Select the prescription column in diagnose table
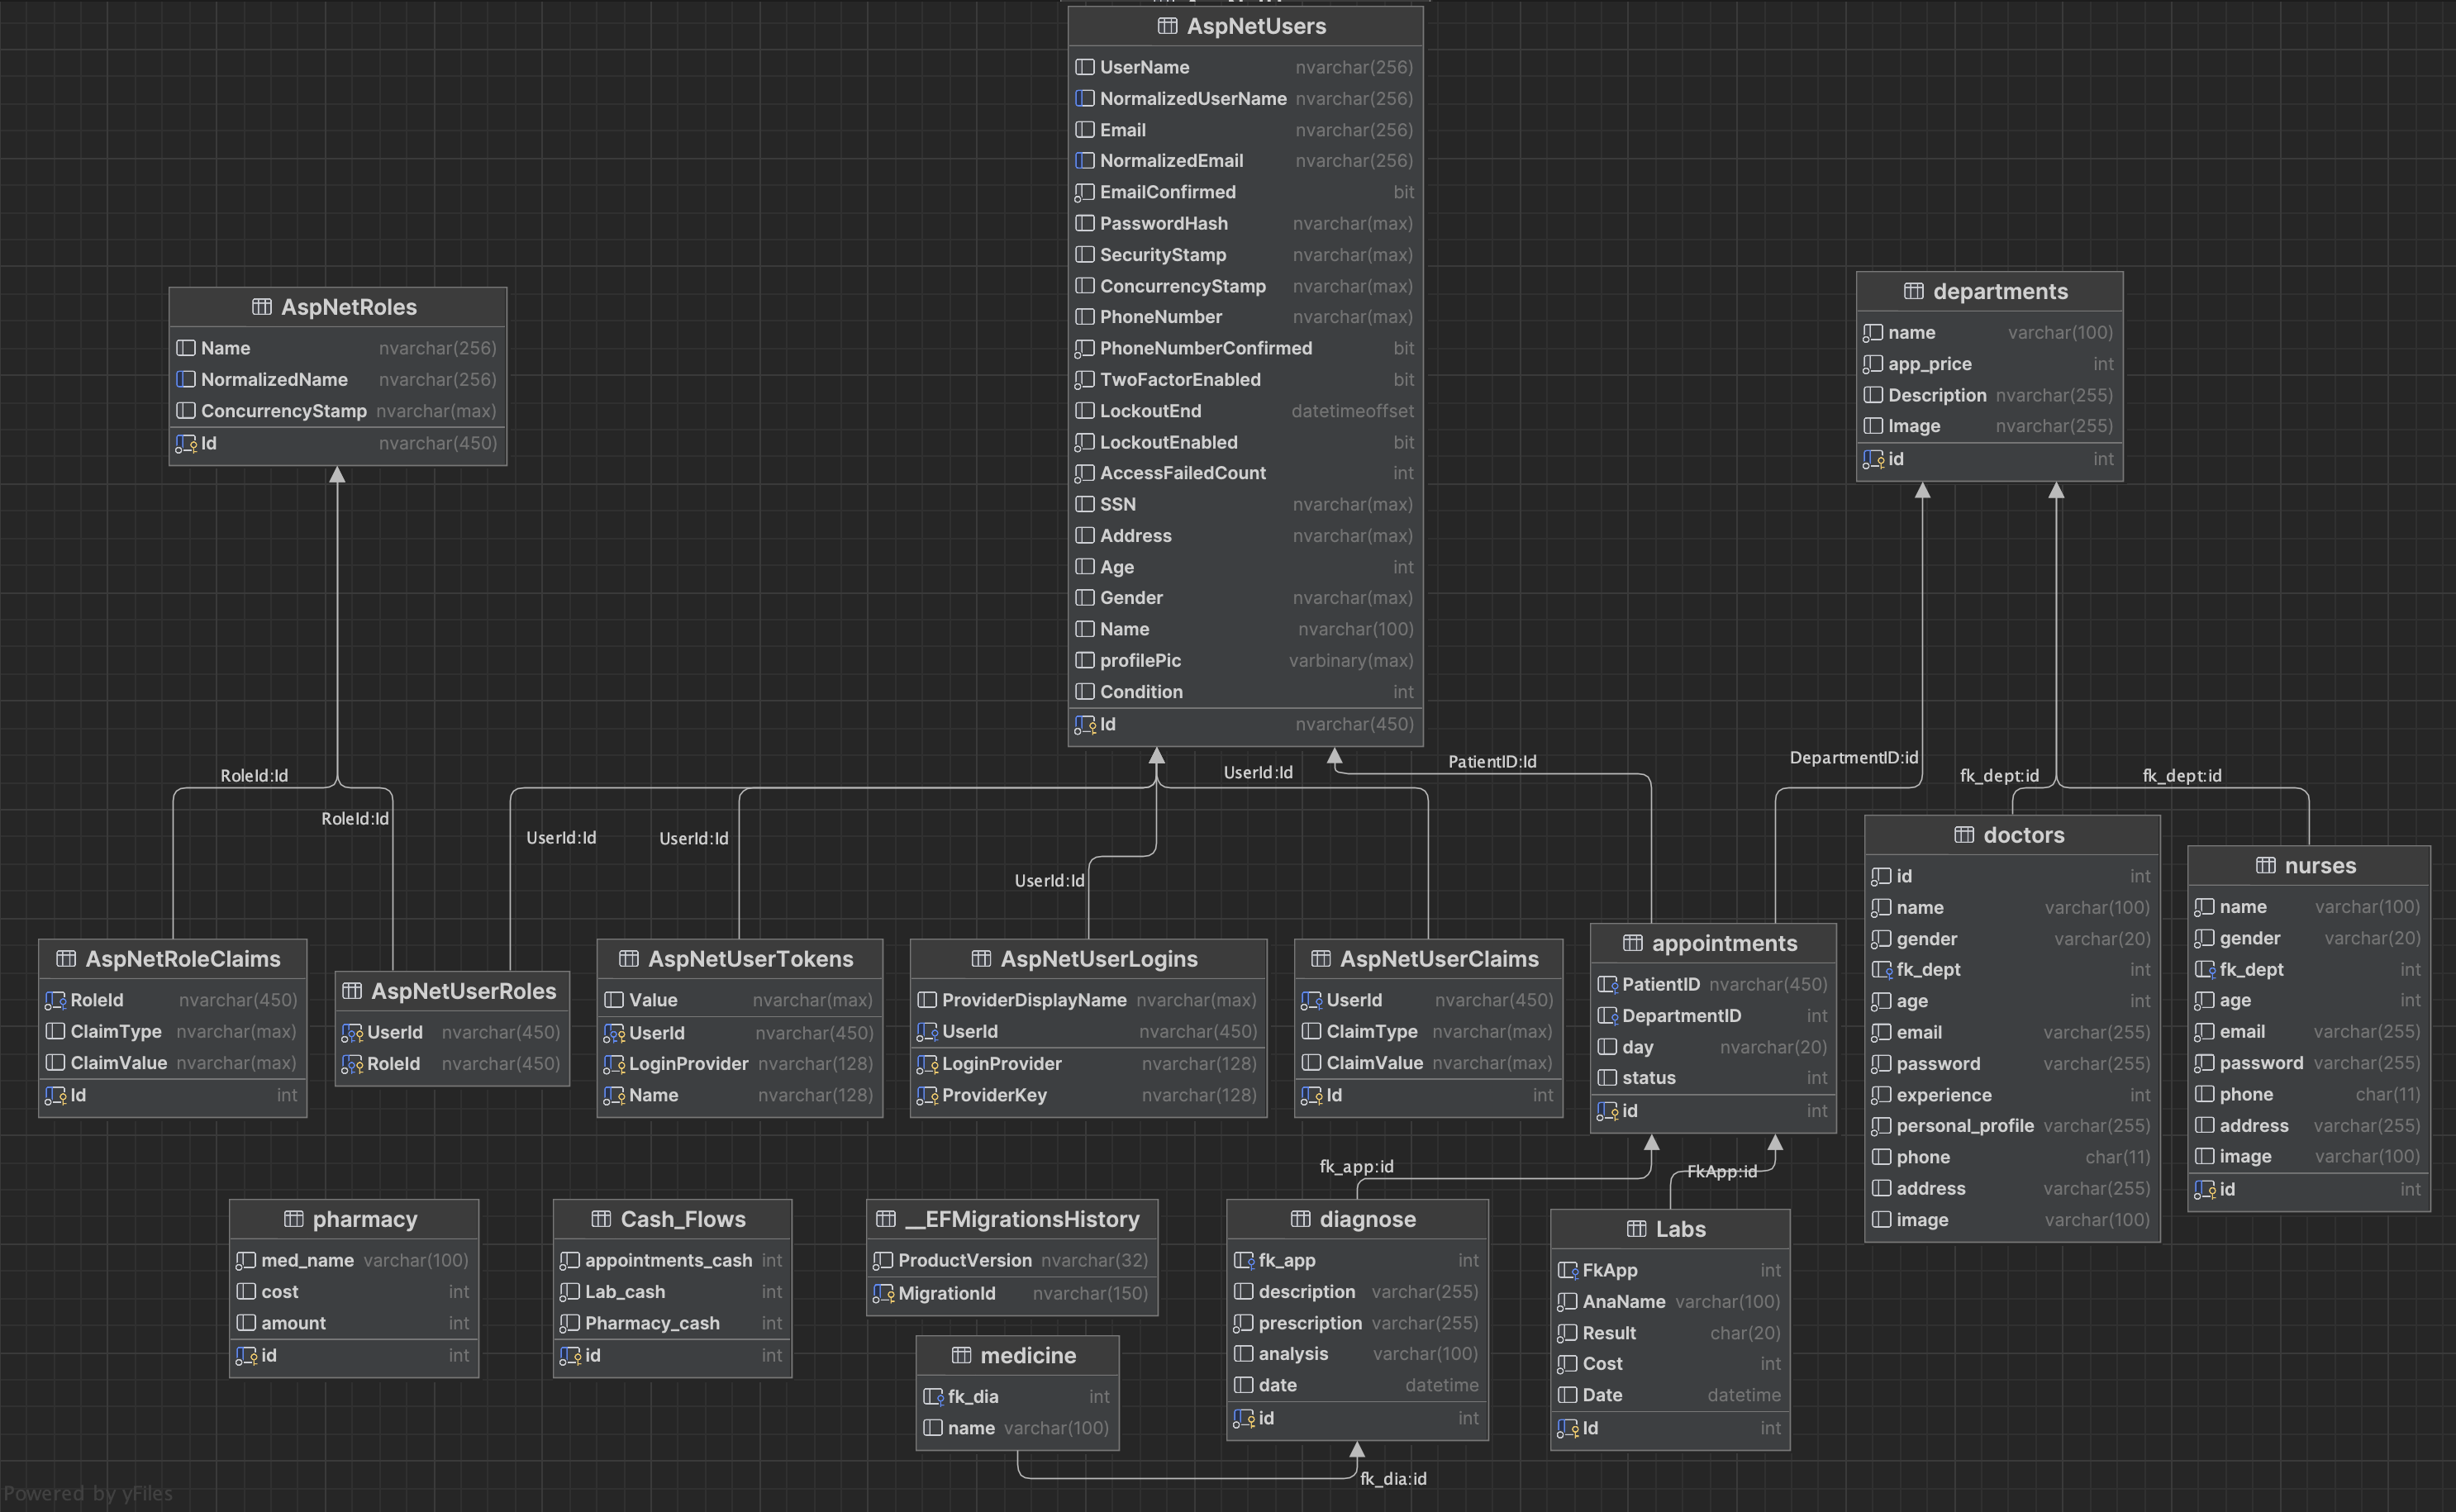 (x=1310, y=1323)
